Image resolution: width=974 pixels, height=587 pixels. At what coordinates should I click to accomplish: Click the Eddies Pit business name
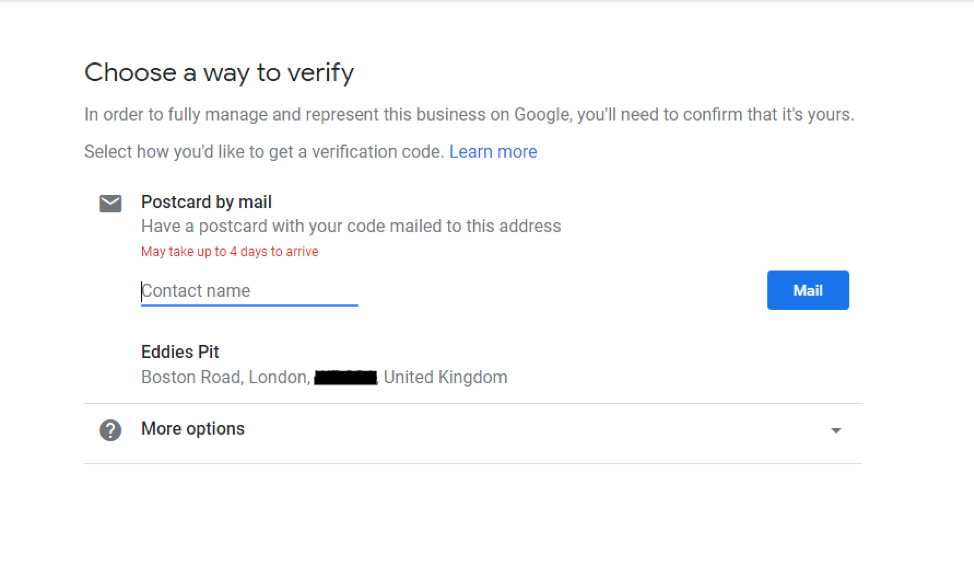coord(180,352)
